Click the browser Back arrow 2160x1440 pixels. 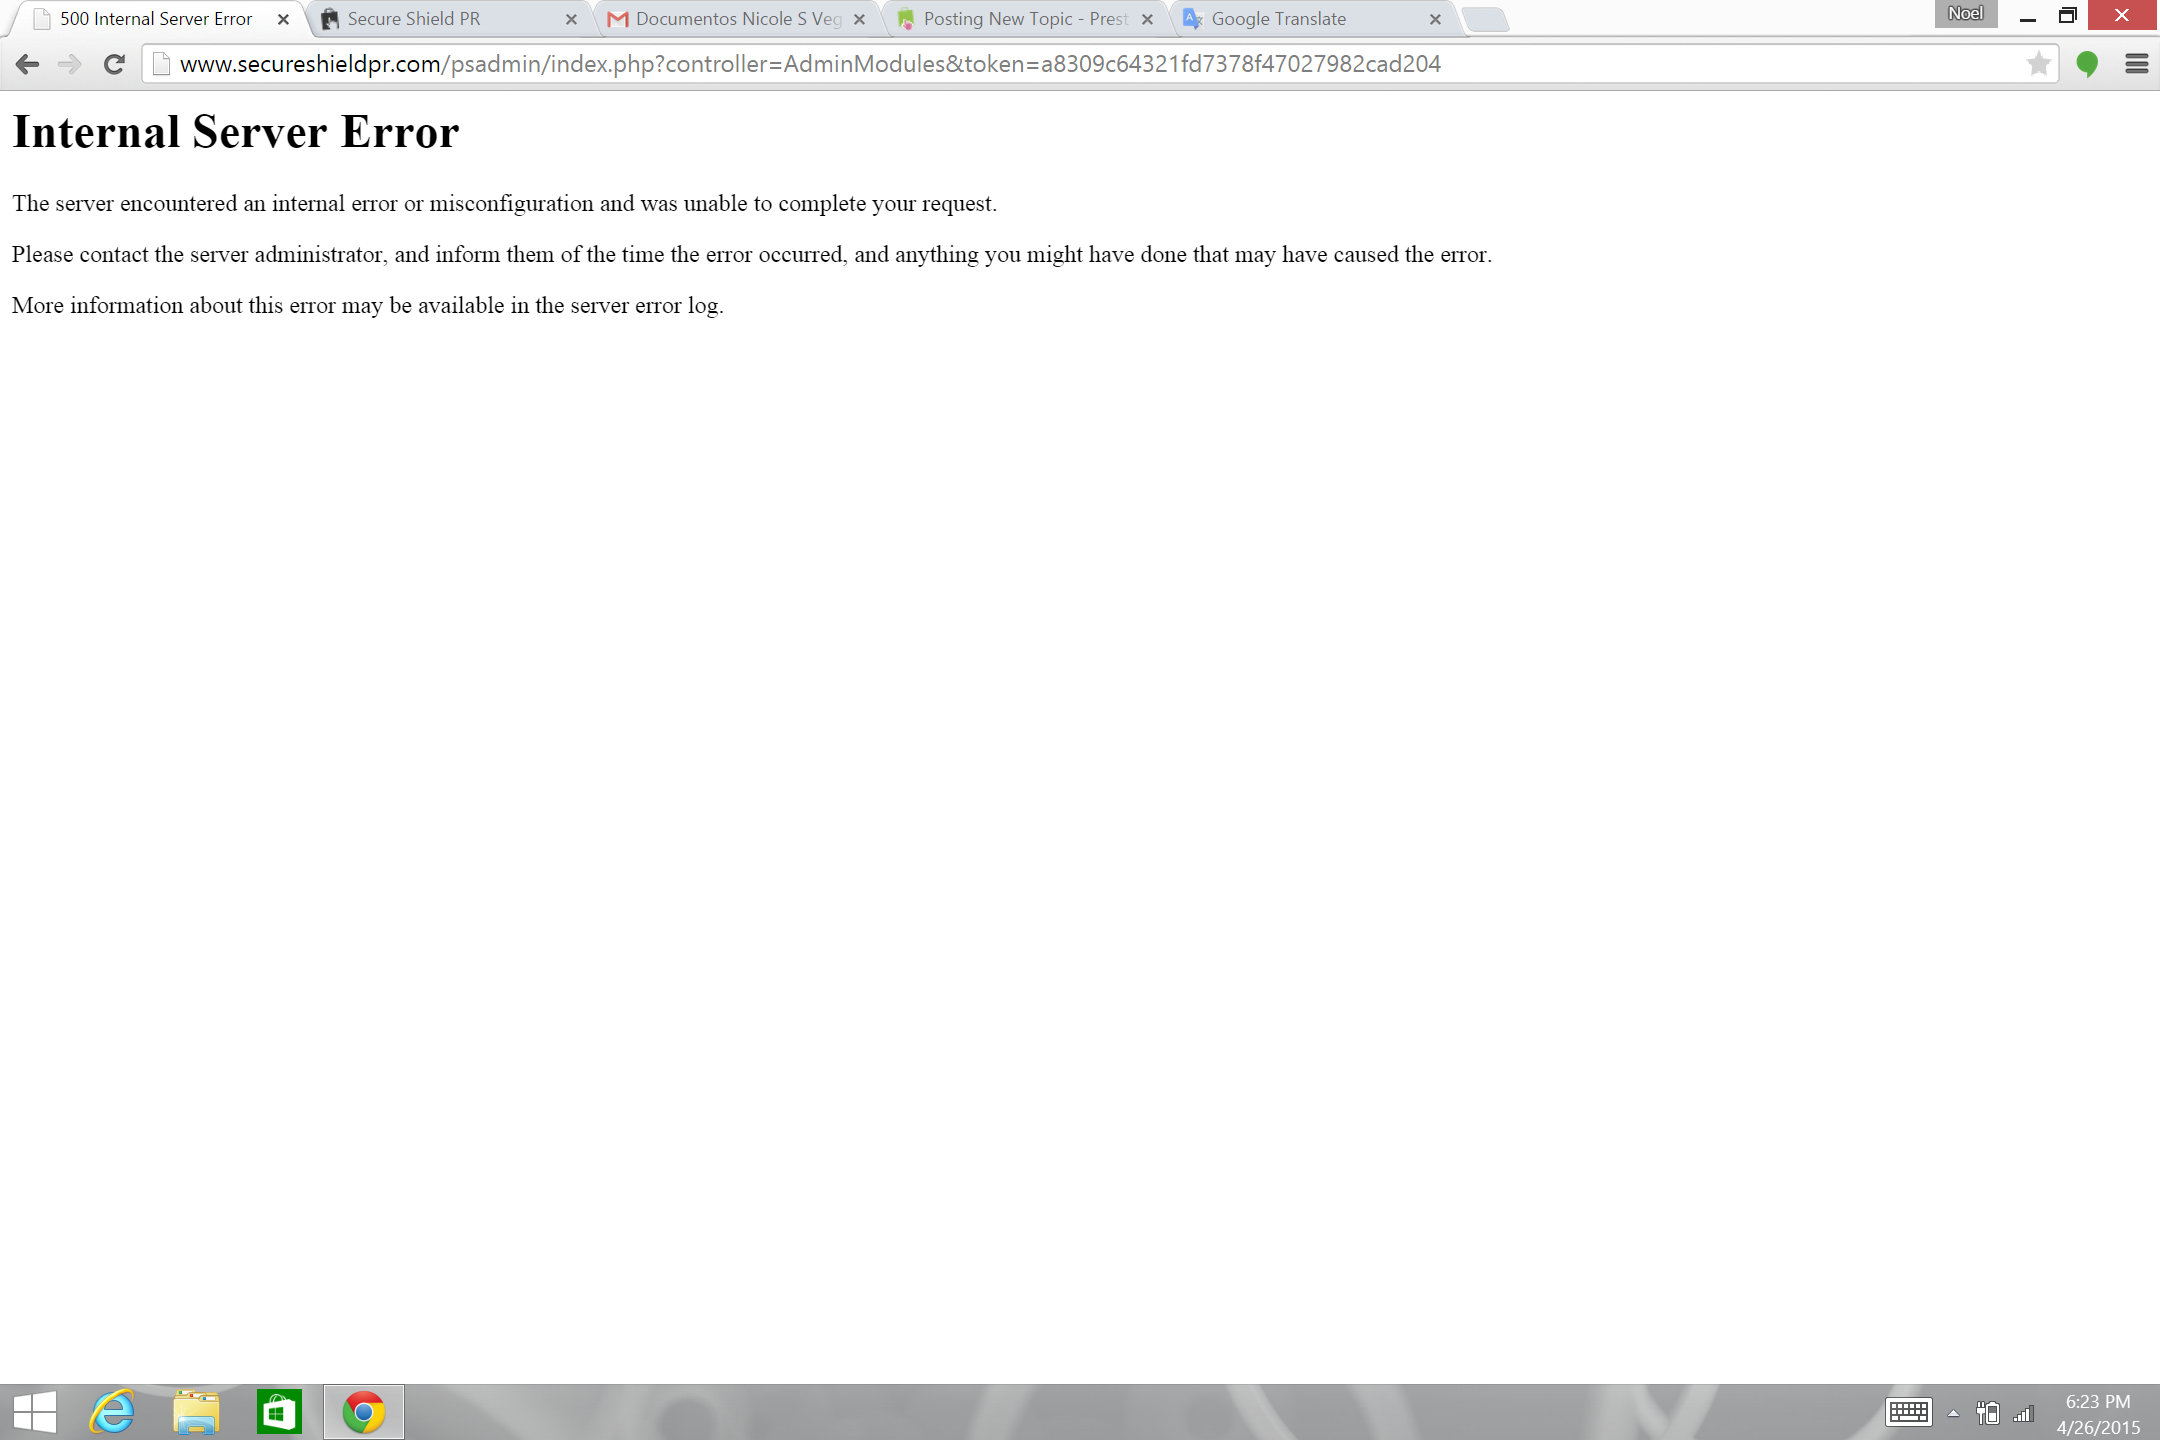tap(27, 64)
